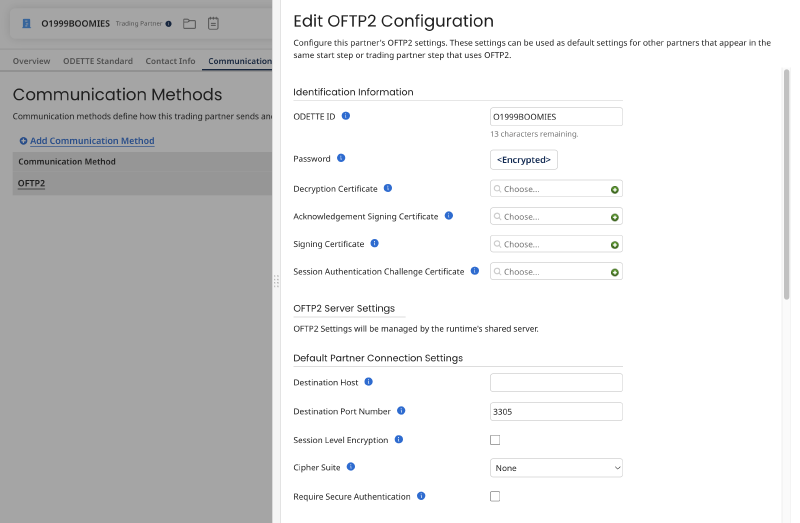Show info for Destination Port Number

click(x=402, y=411)
